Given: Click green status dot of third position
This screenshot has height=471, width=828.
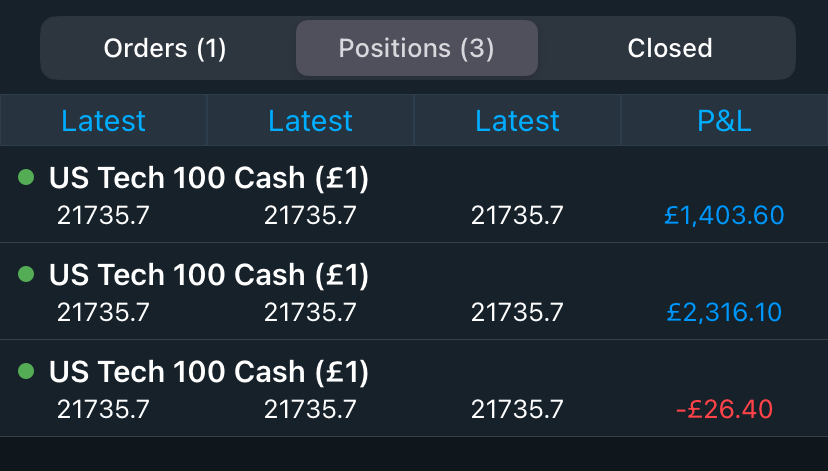Looking at the screenshot, I should point(26,371).
